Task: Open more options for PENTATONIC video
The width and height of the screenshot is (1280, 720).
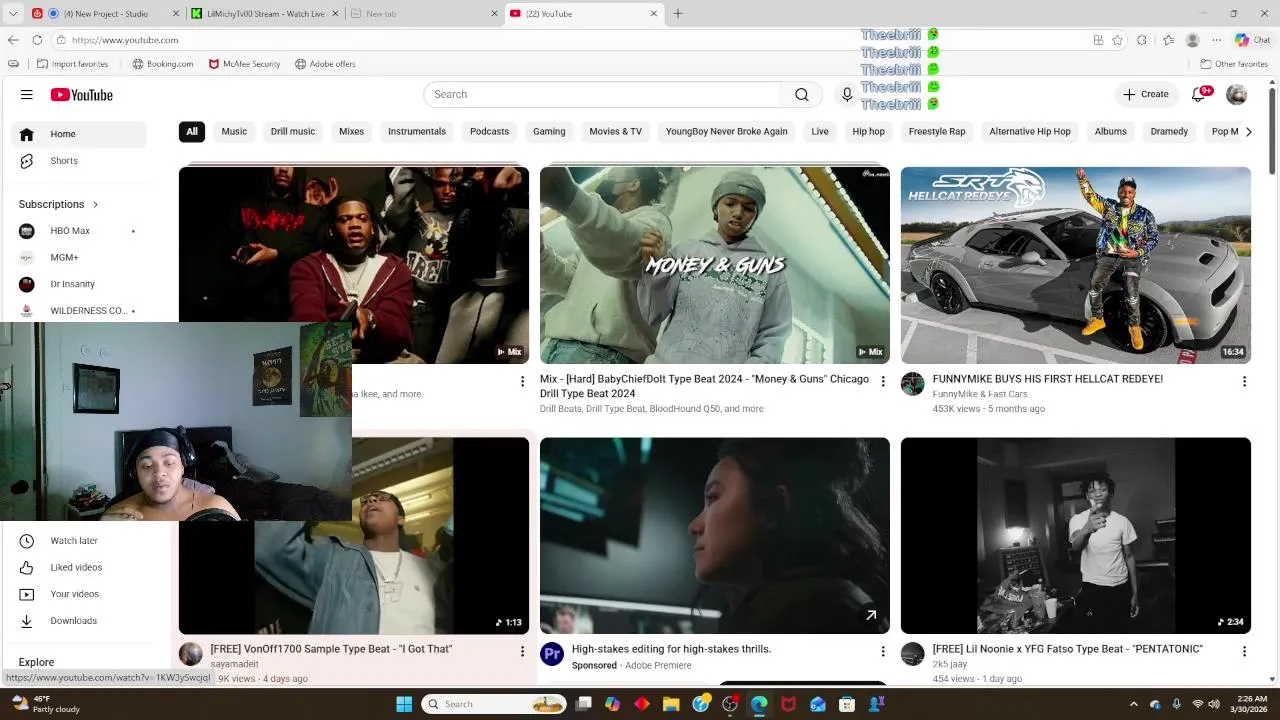Action: pos(1244,651)
